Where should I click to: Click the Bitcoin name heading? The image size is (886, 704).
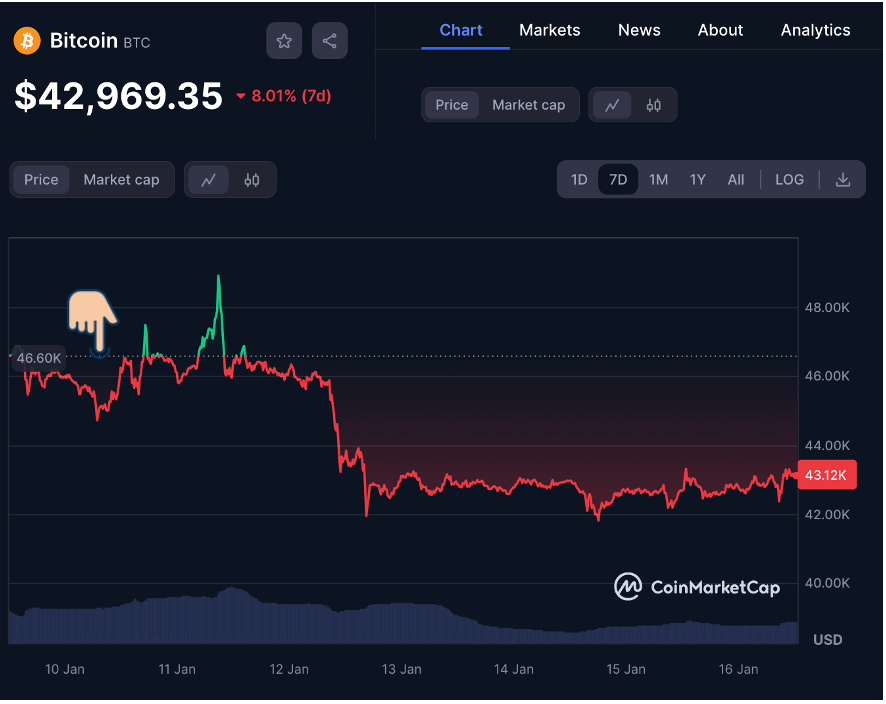(x=84, y=41)
